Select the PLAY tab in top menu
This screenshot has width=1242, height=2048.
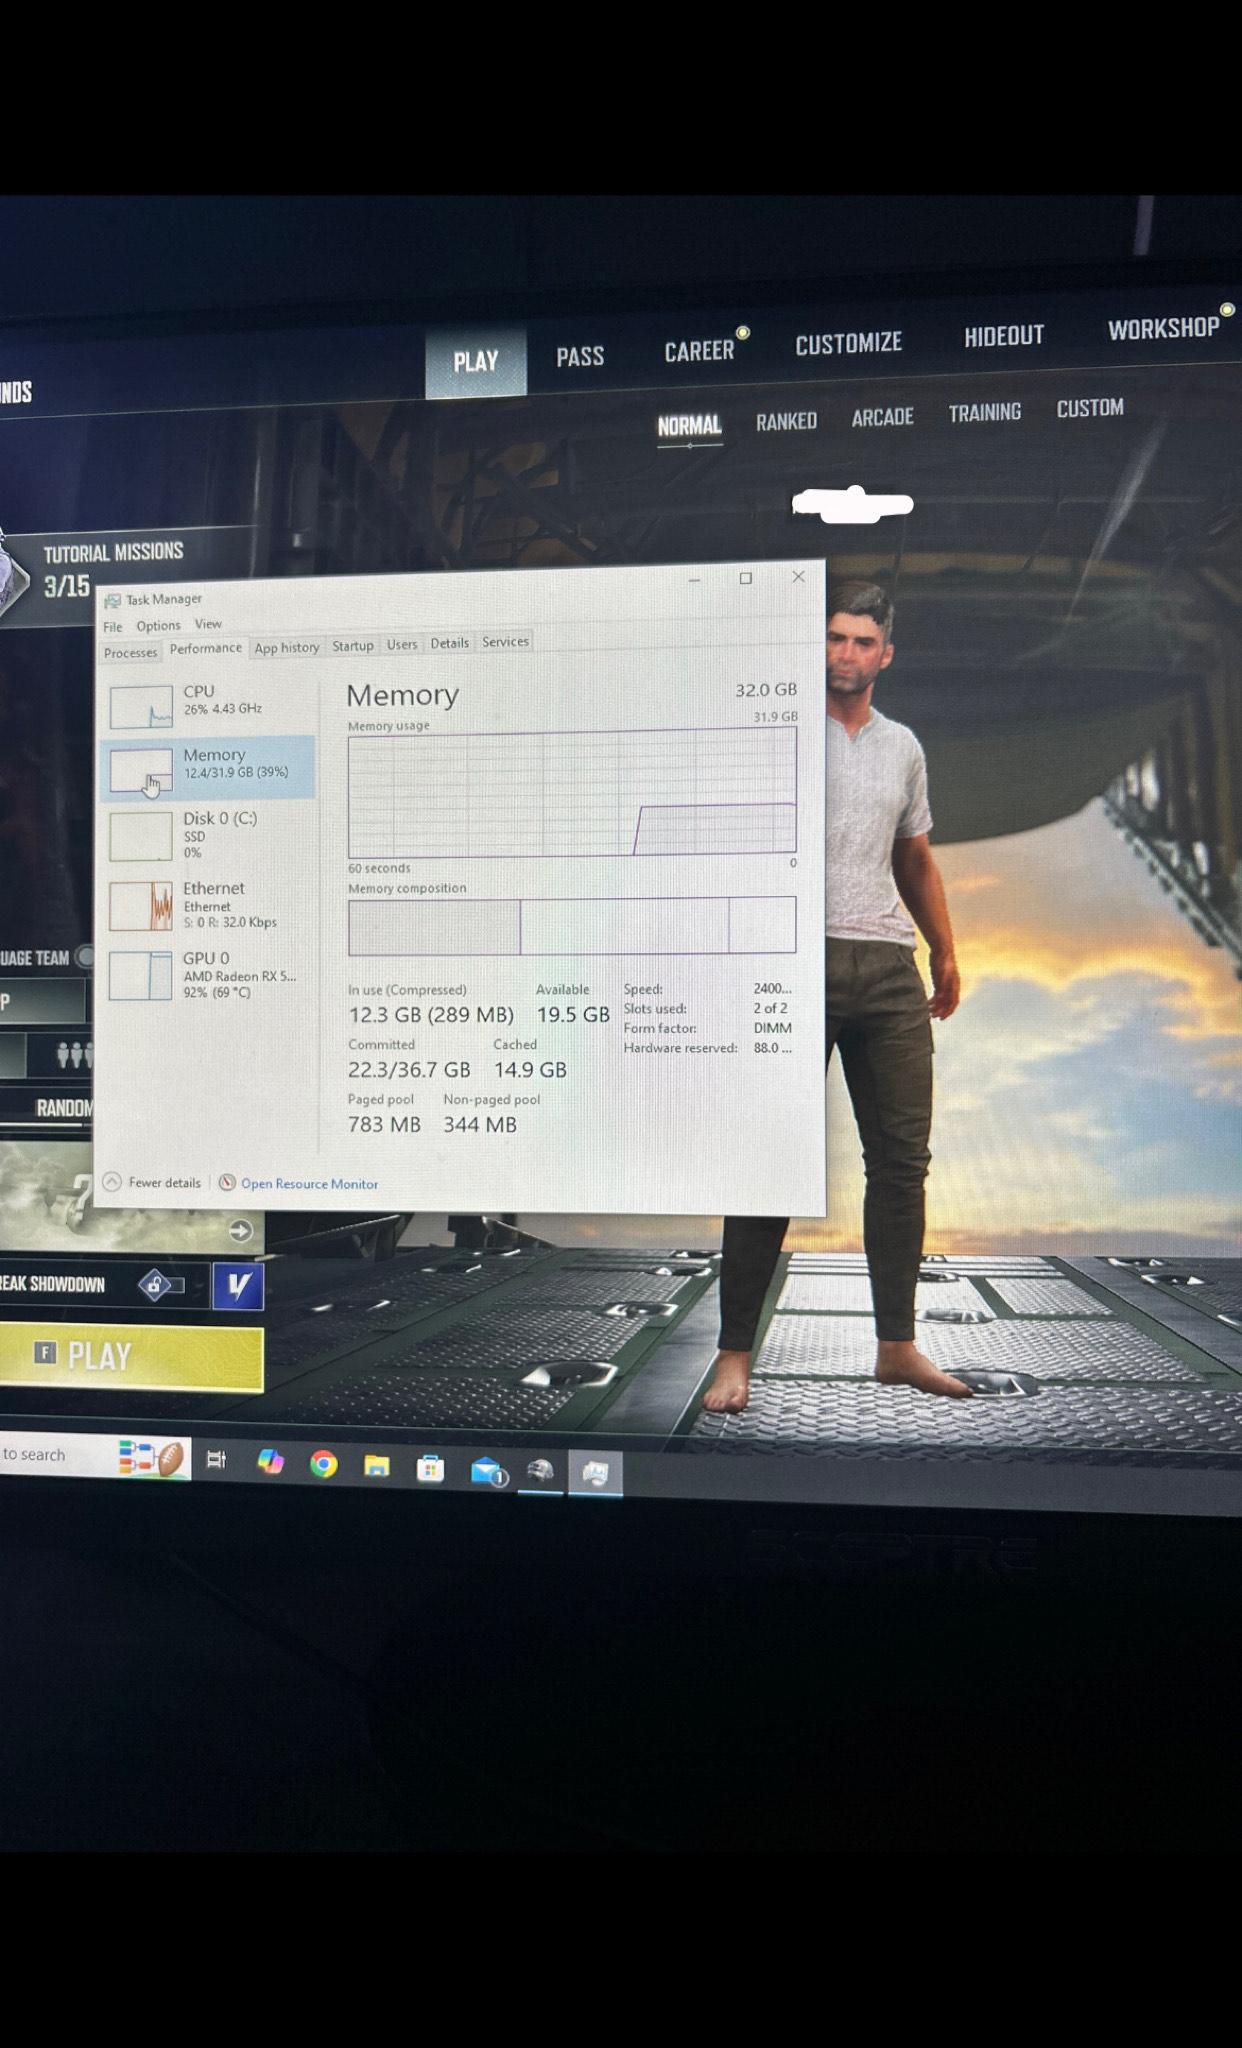coord(476,362)
